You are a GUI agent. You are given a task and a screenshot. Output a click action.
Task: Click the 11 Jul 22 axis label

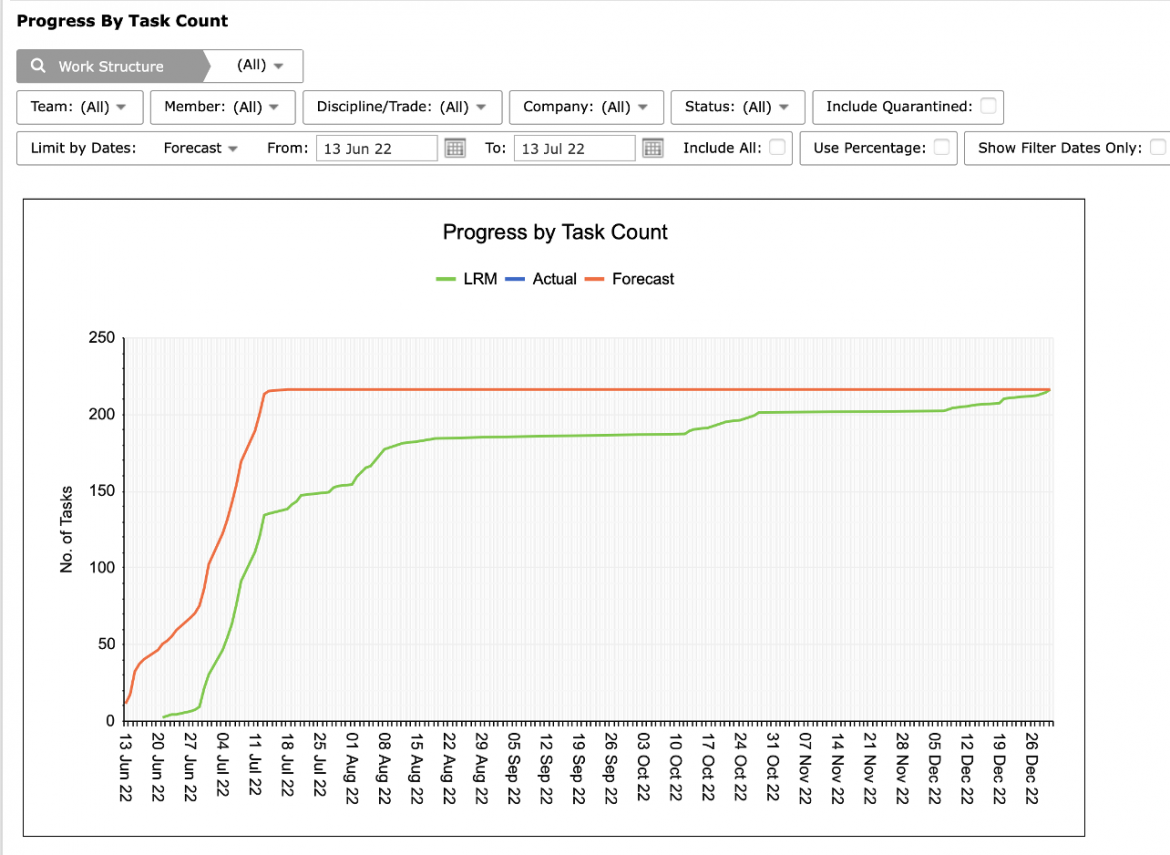(255, 765)
